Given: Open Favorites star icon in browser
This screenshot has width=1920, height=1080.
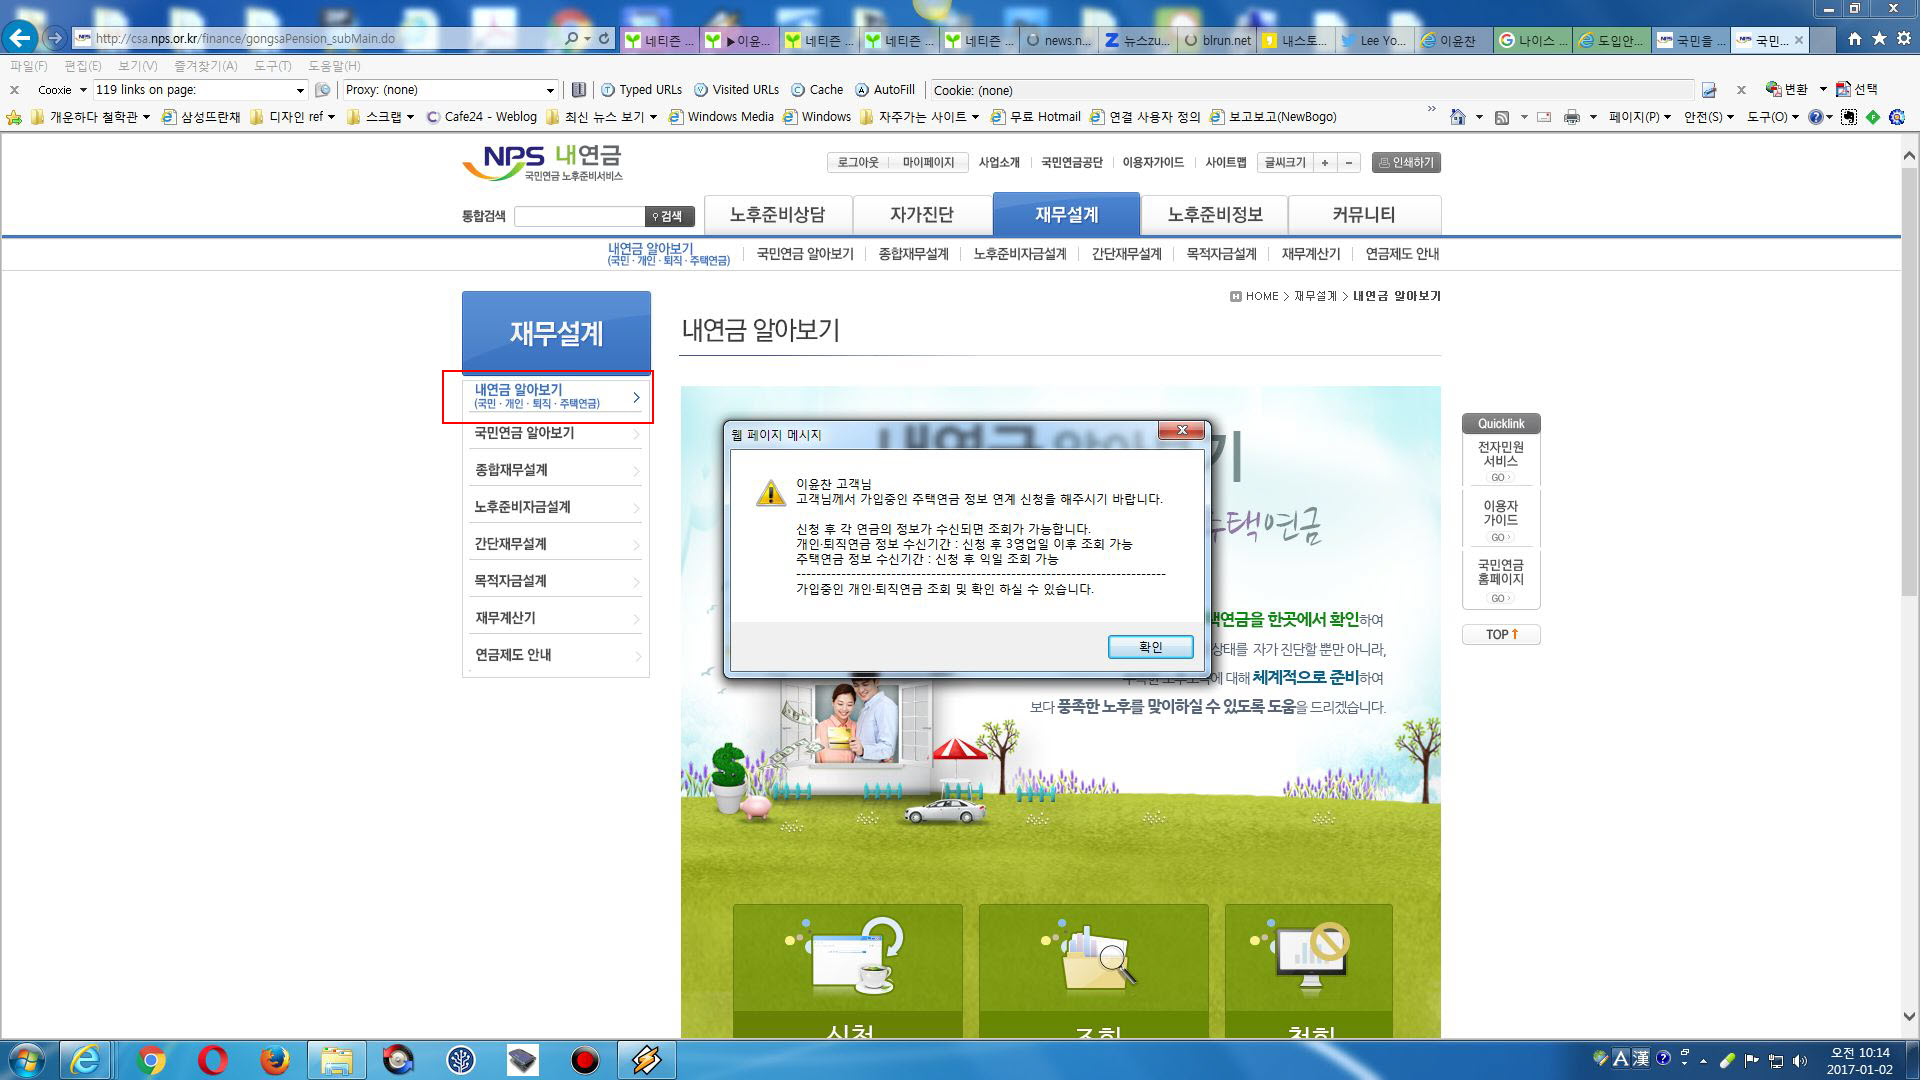Looking at the screenshot, I should (x=1879, y=39).
